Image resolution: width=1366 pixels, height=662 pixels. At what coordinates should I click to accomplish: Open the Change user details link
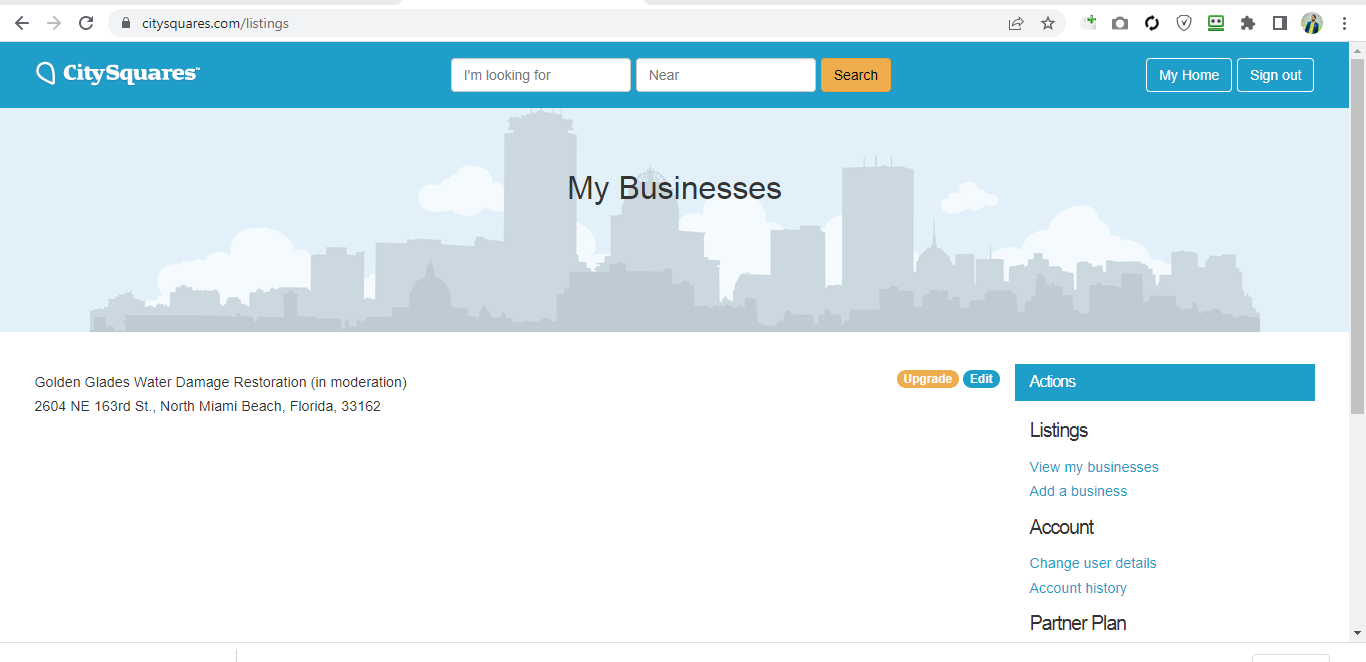1093,563
